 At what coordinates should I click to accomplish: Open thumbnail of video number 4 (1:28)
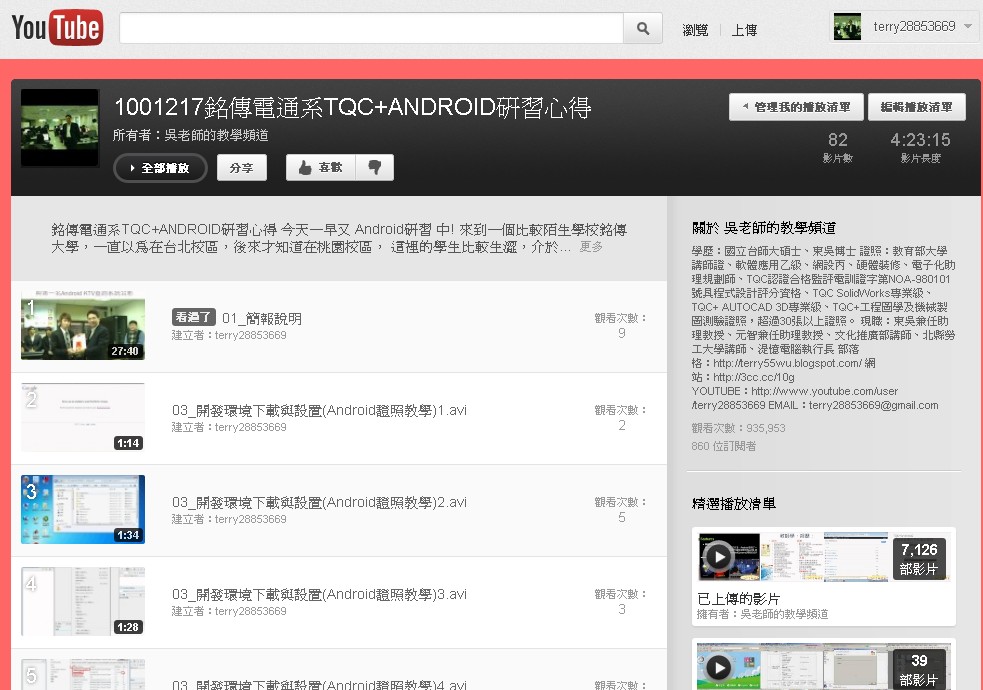[x=83, y=602]
